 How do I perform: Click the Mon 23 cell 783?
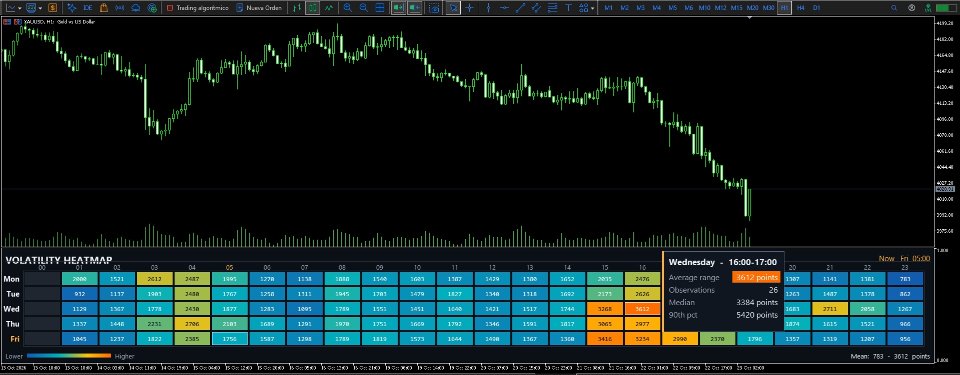coord(905,279)
